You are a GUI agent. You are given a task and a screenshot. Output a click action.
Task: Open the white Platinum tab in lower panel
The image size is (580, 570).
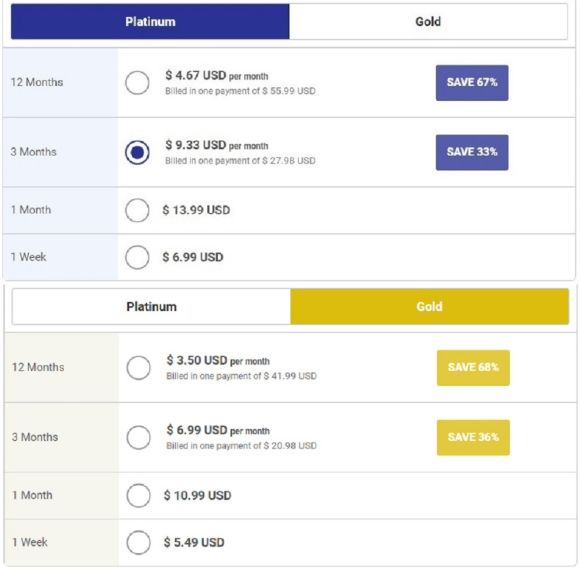click(151, 307)
